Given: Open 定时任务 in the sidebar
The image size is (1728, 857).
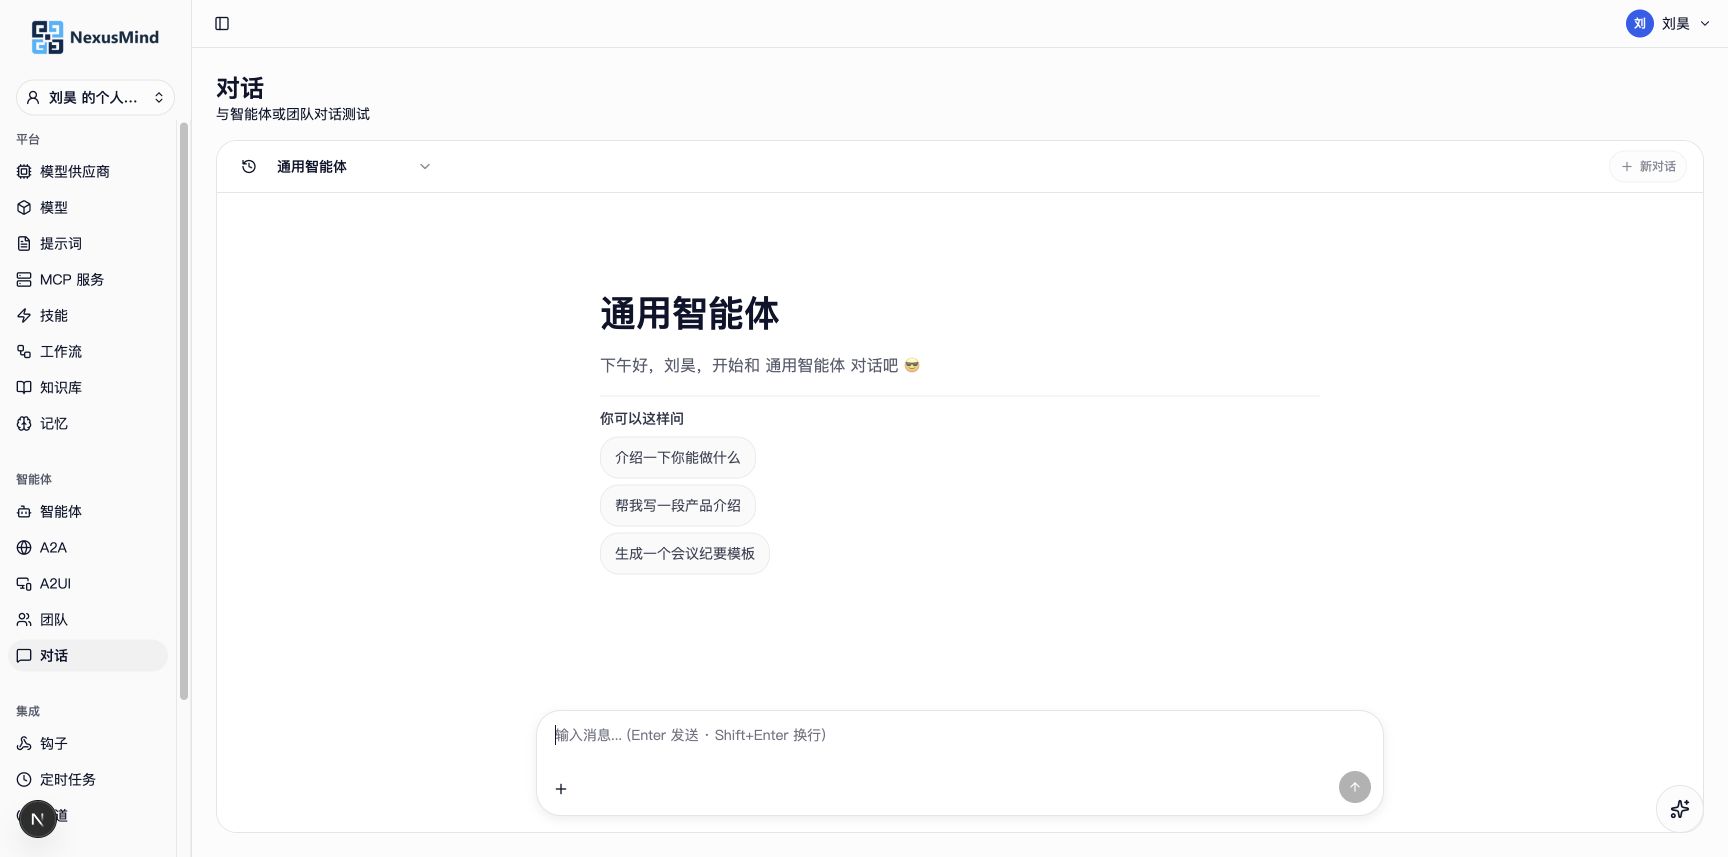Looking at the screenshot, I should click(x=88, y=780).
